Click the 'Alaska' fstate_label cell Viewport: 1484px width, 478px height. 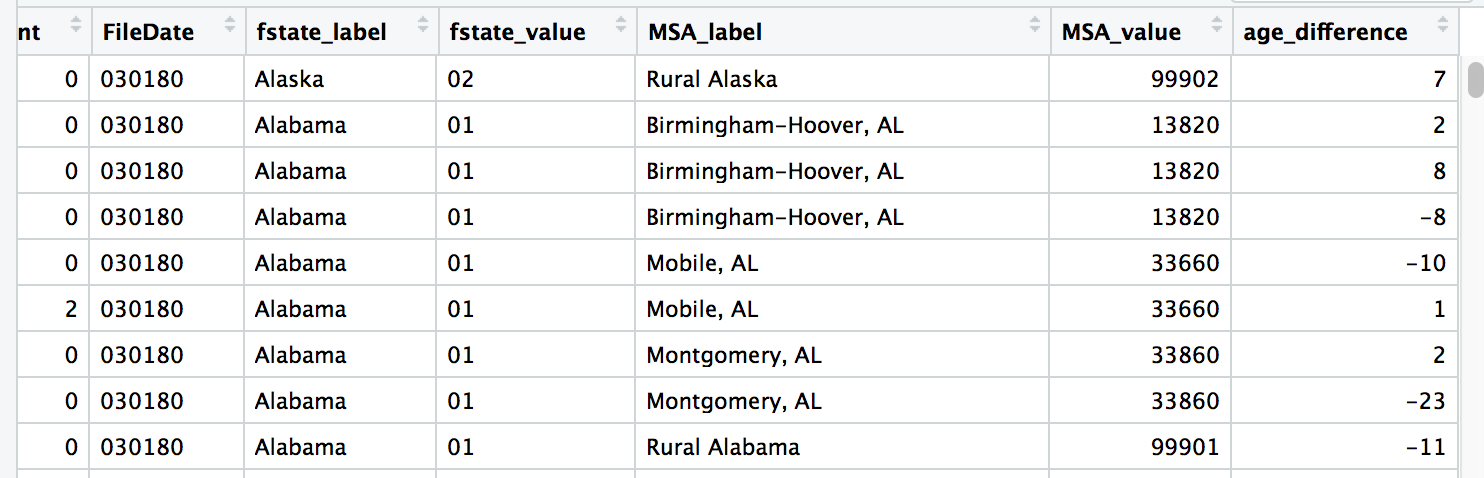pyautogui.click(x=289, y=79)
